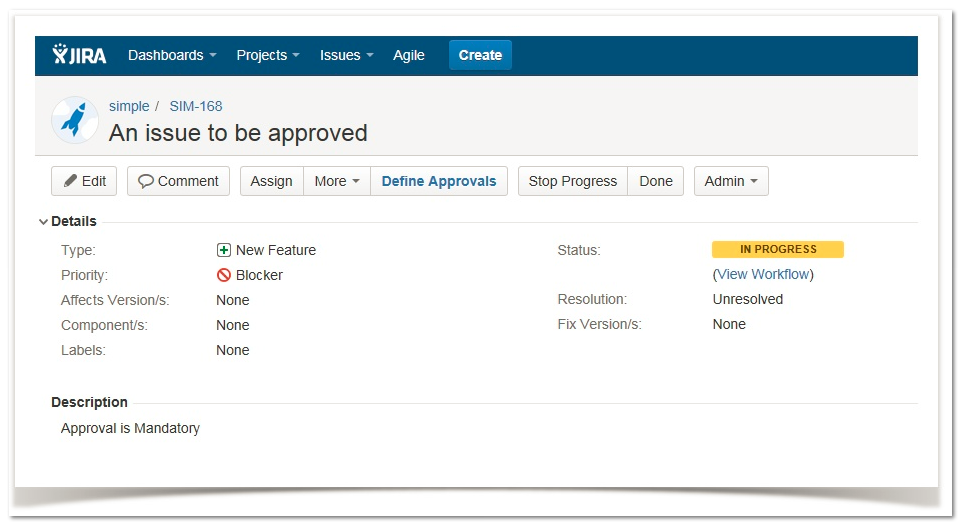Image resolution: width=964 pixels, height=525 pixels.
Task: Open the View Workflow link
Action: click(x=763, y=274)
